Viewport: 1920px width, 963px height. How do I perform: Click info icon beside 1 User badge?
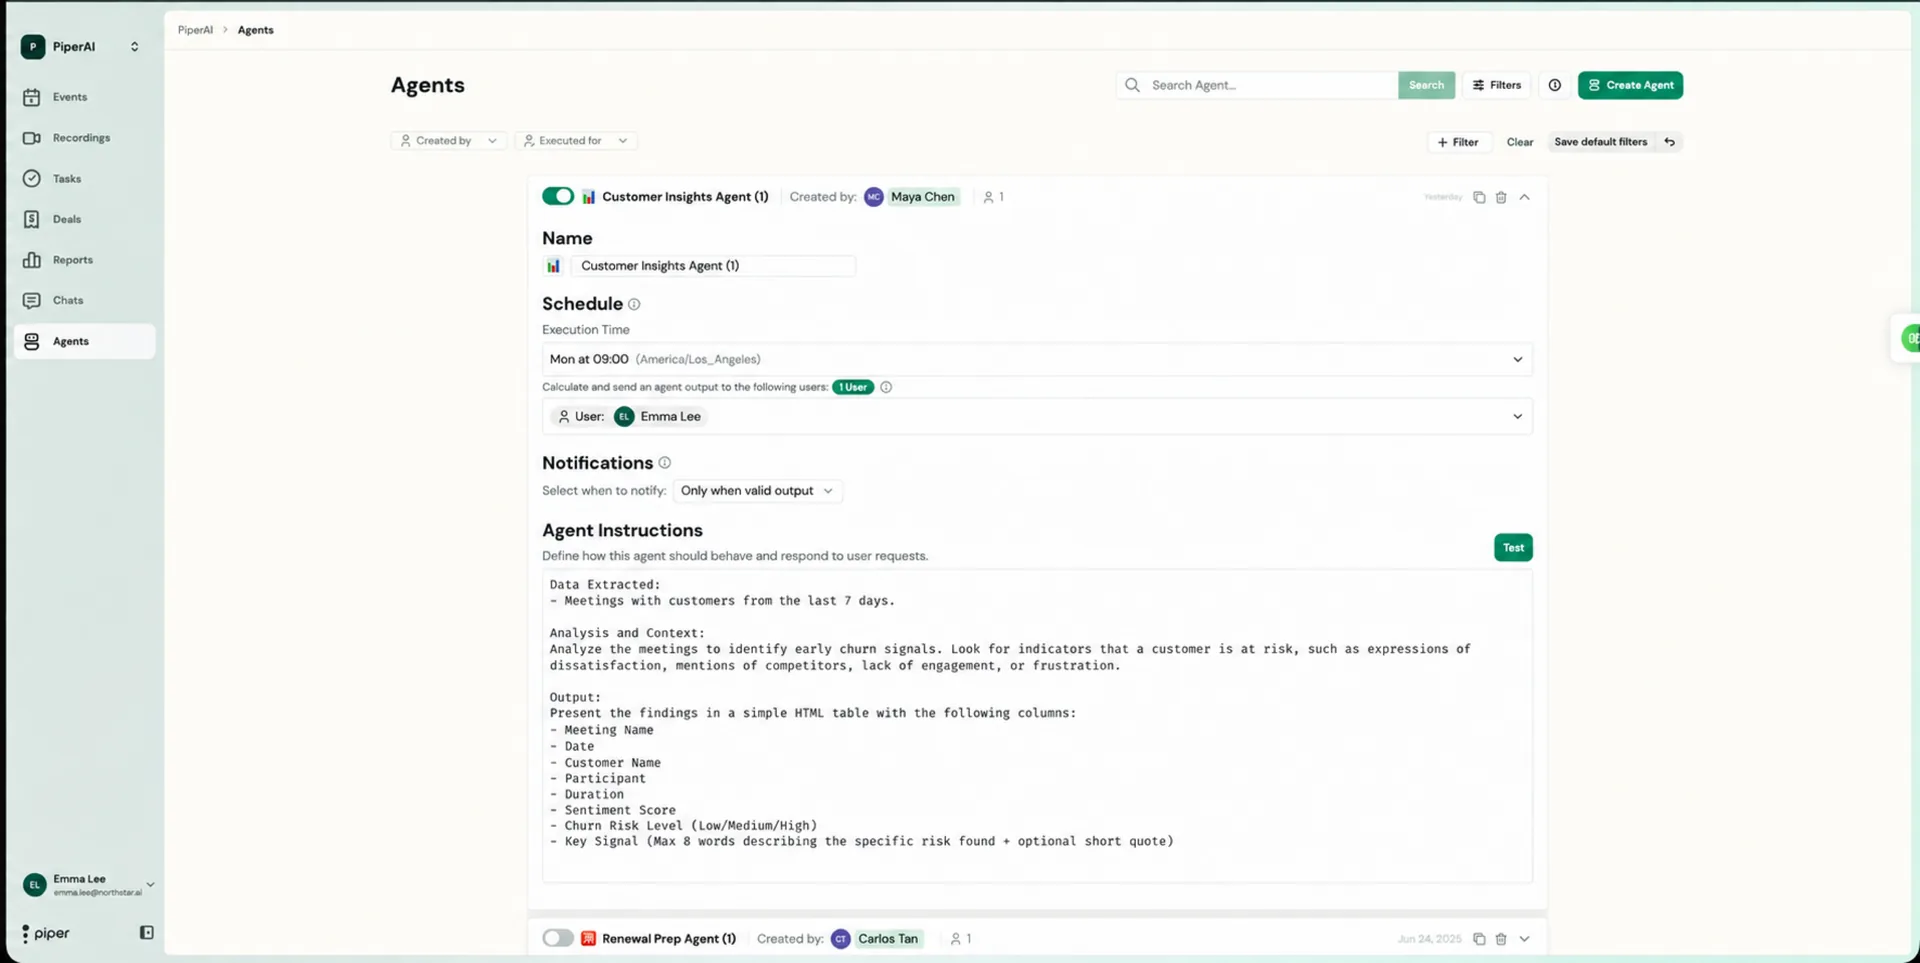tap(886, 387)
